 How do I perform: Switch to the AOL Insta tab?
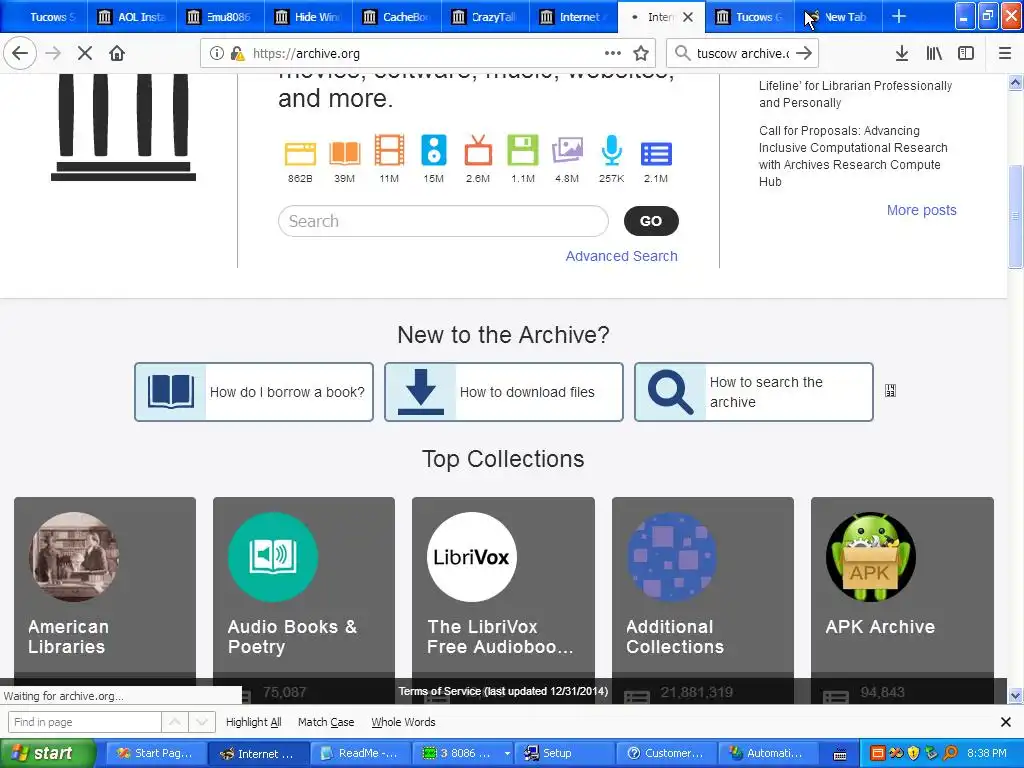[x=134, y=17]
